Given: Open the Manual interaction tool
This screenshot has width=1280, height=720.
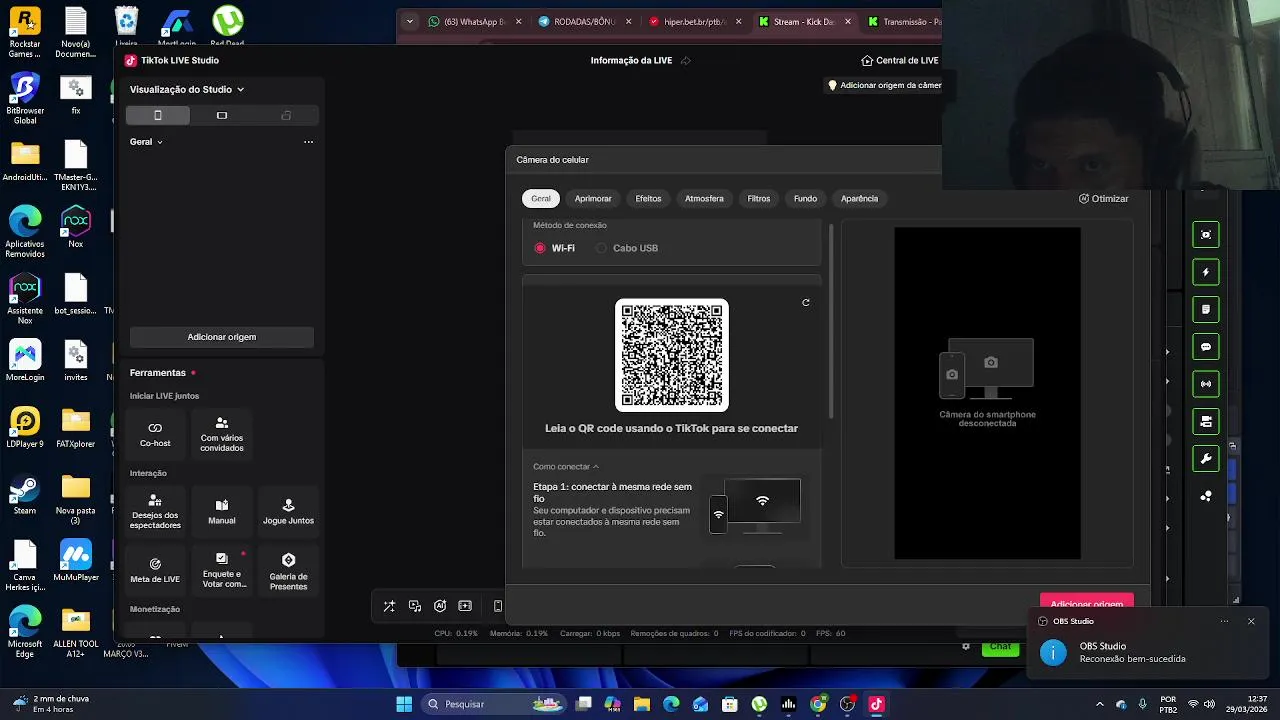Looking at the screenshot, I should pyautogui.click(x=222, y=512).
